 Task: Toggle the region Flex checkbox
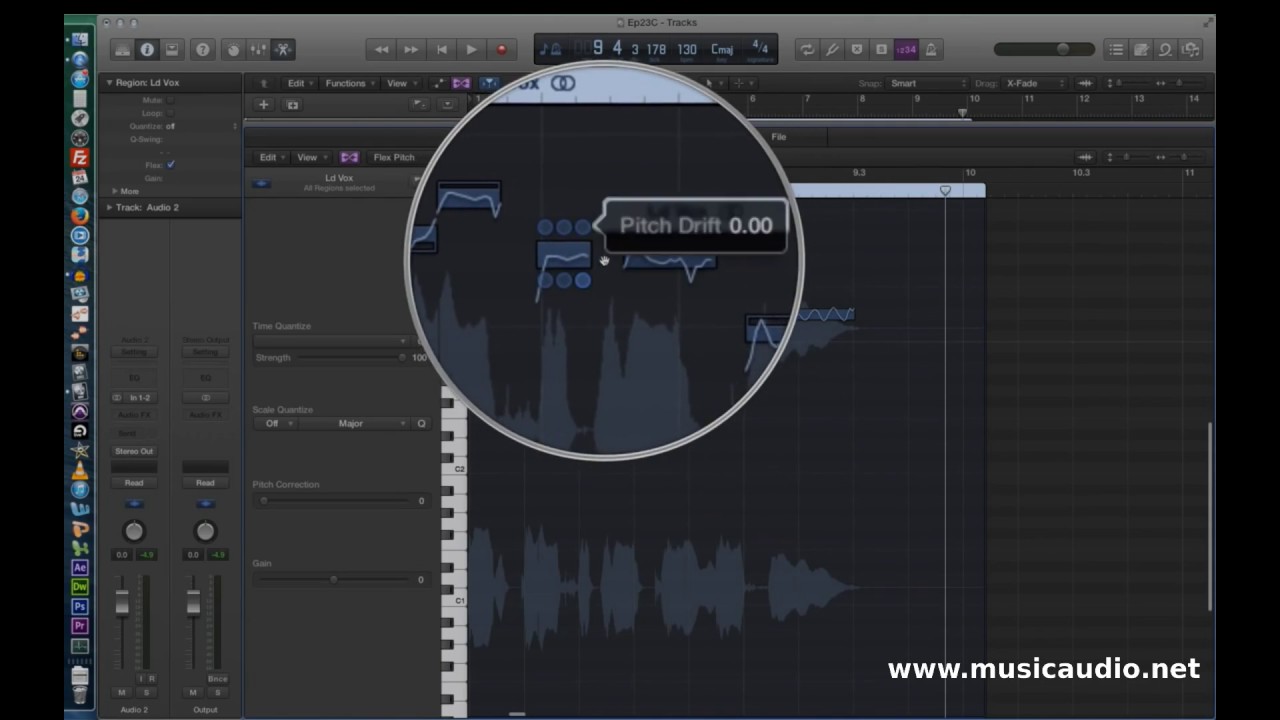171,165
